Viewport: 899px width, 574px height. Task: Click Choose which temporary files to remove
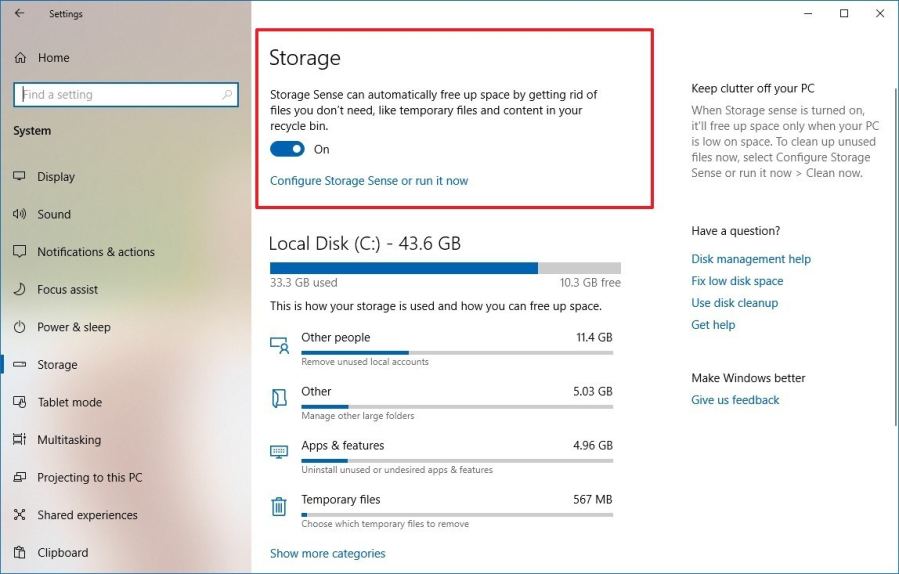coord(385,523)
